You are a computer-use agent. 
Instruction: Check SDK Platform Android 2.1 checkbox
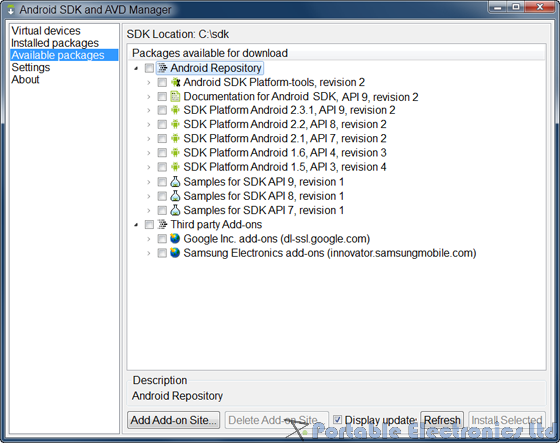click(x=162, y=139)
